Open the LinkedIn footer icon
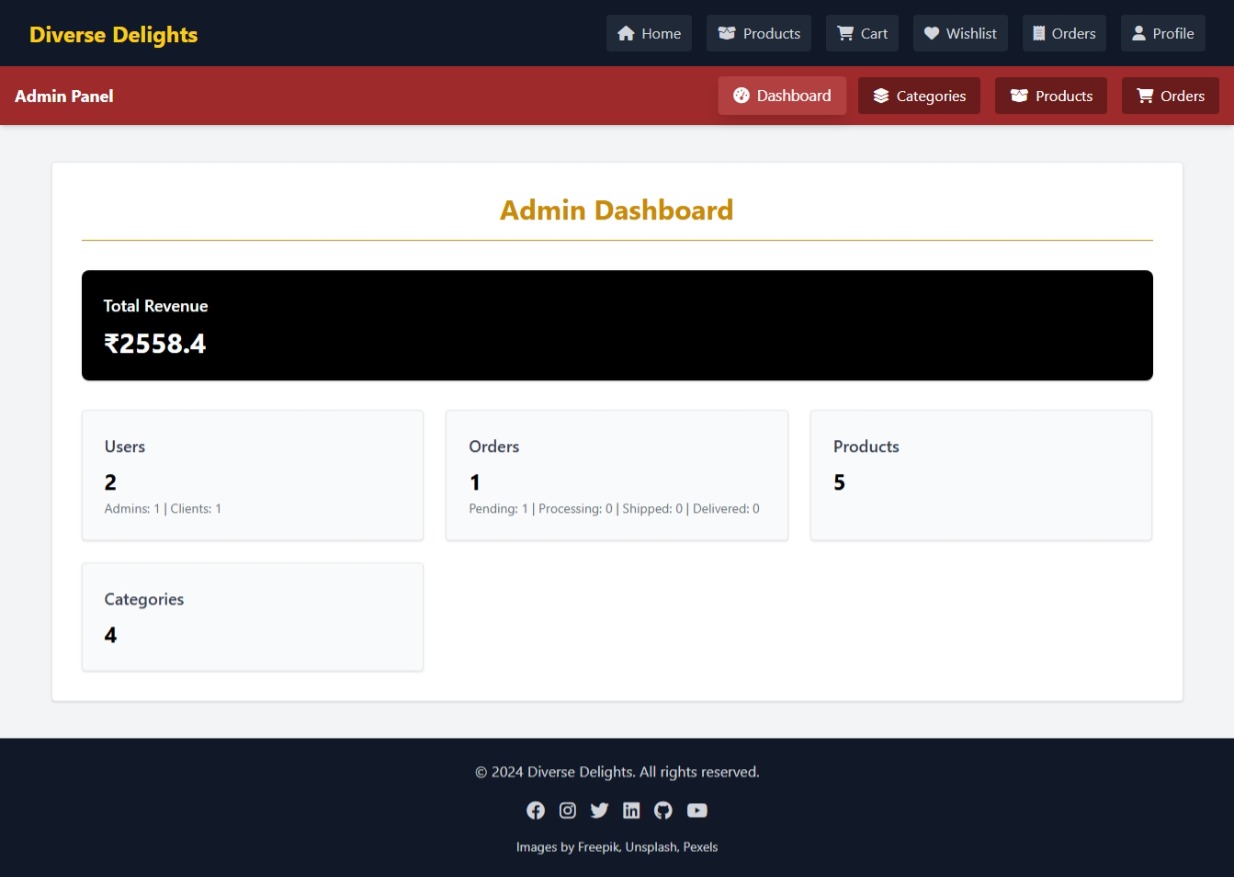1234x877 pixels. coord(631,810)
